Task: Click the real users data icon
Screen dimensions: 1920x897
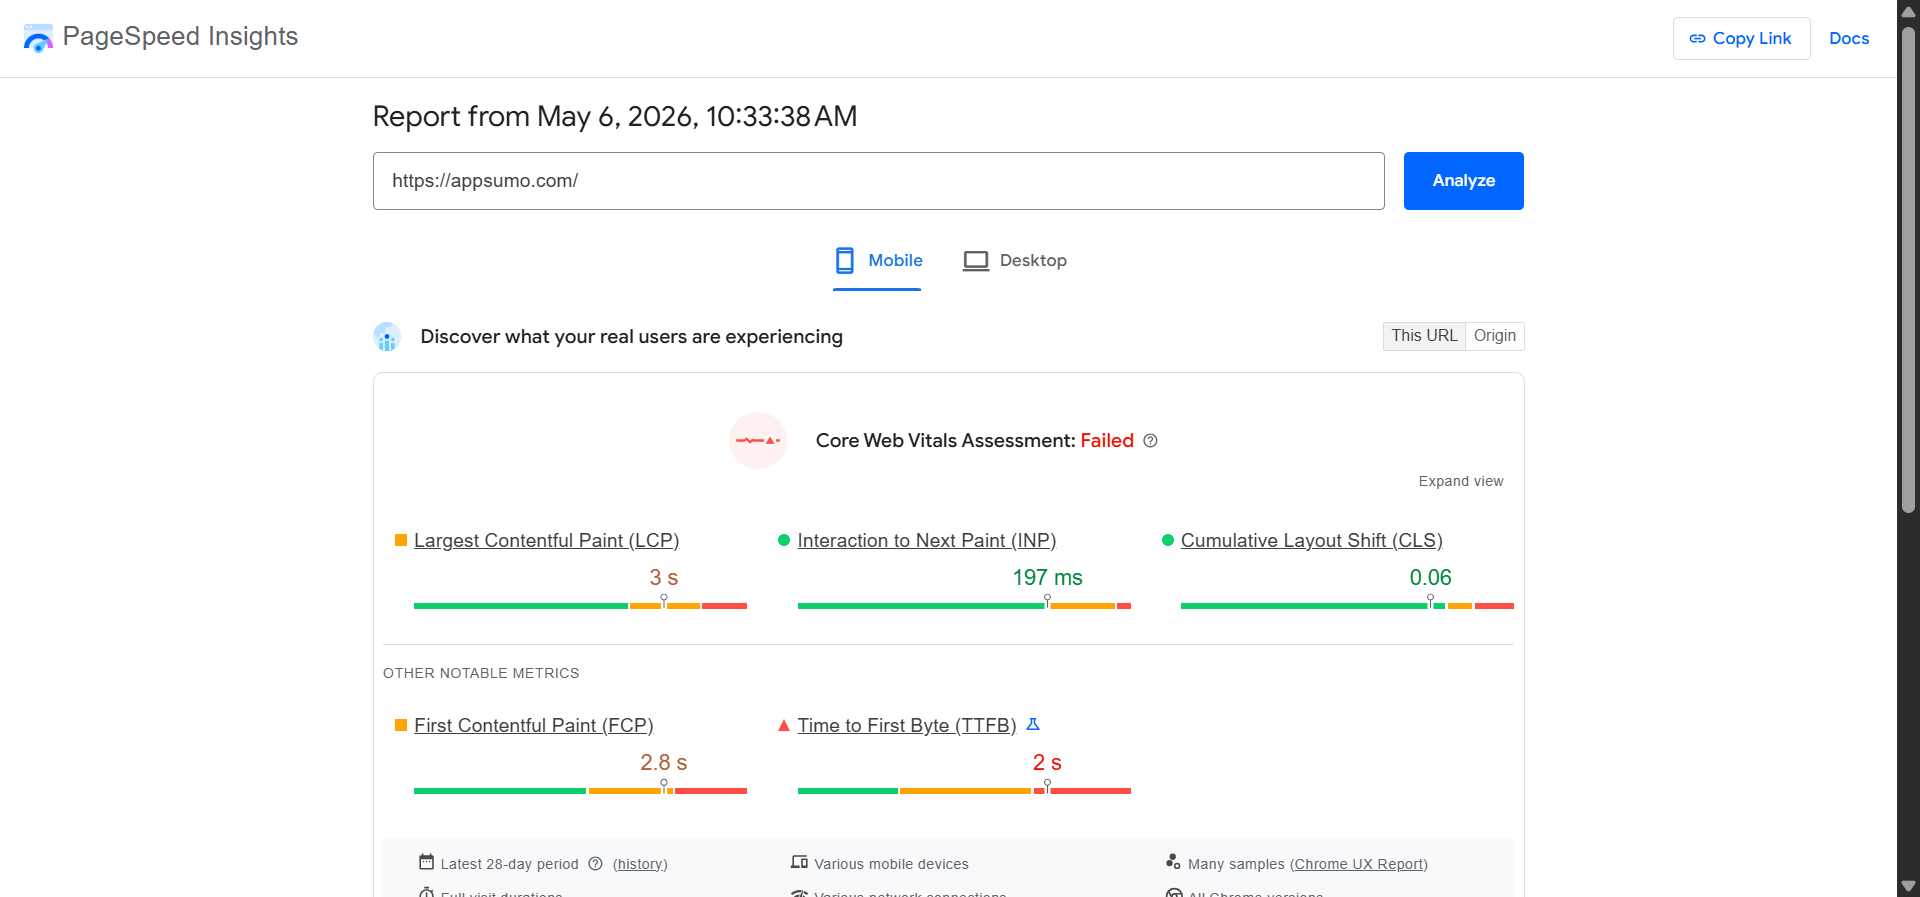Action: pyautogui.click(x=387, y=337)
